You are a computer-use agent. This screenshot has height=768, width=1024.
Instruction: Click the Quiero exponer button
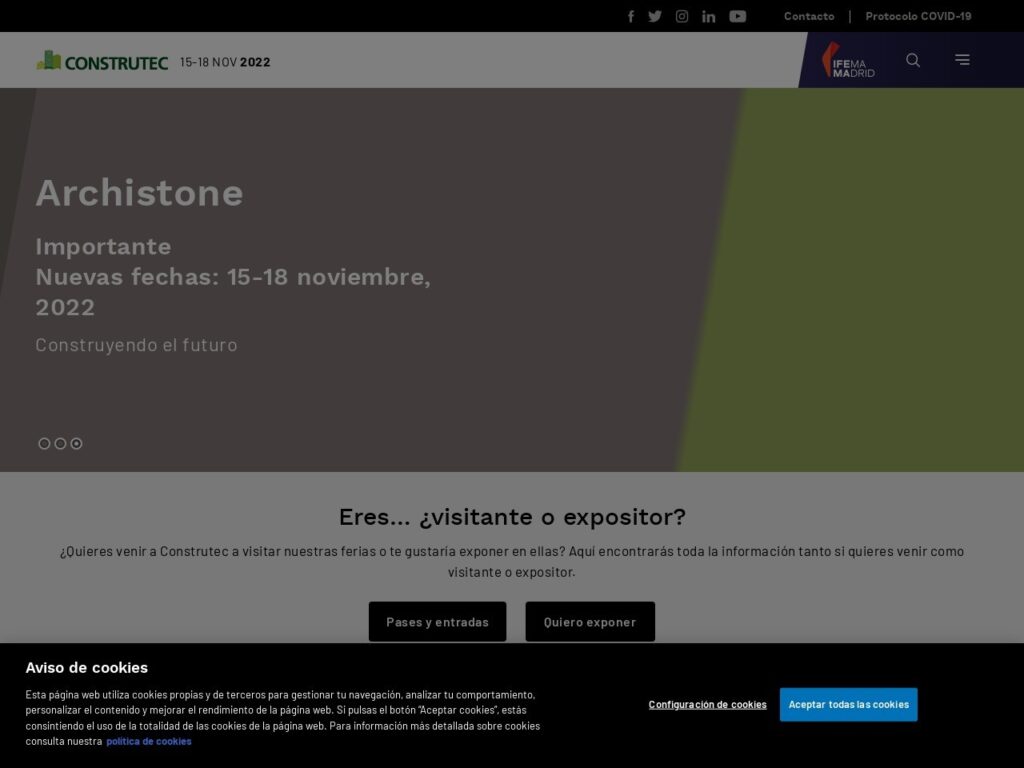click(590, 622)
